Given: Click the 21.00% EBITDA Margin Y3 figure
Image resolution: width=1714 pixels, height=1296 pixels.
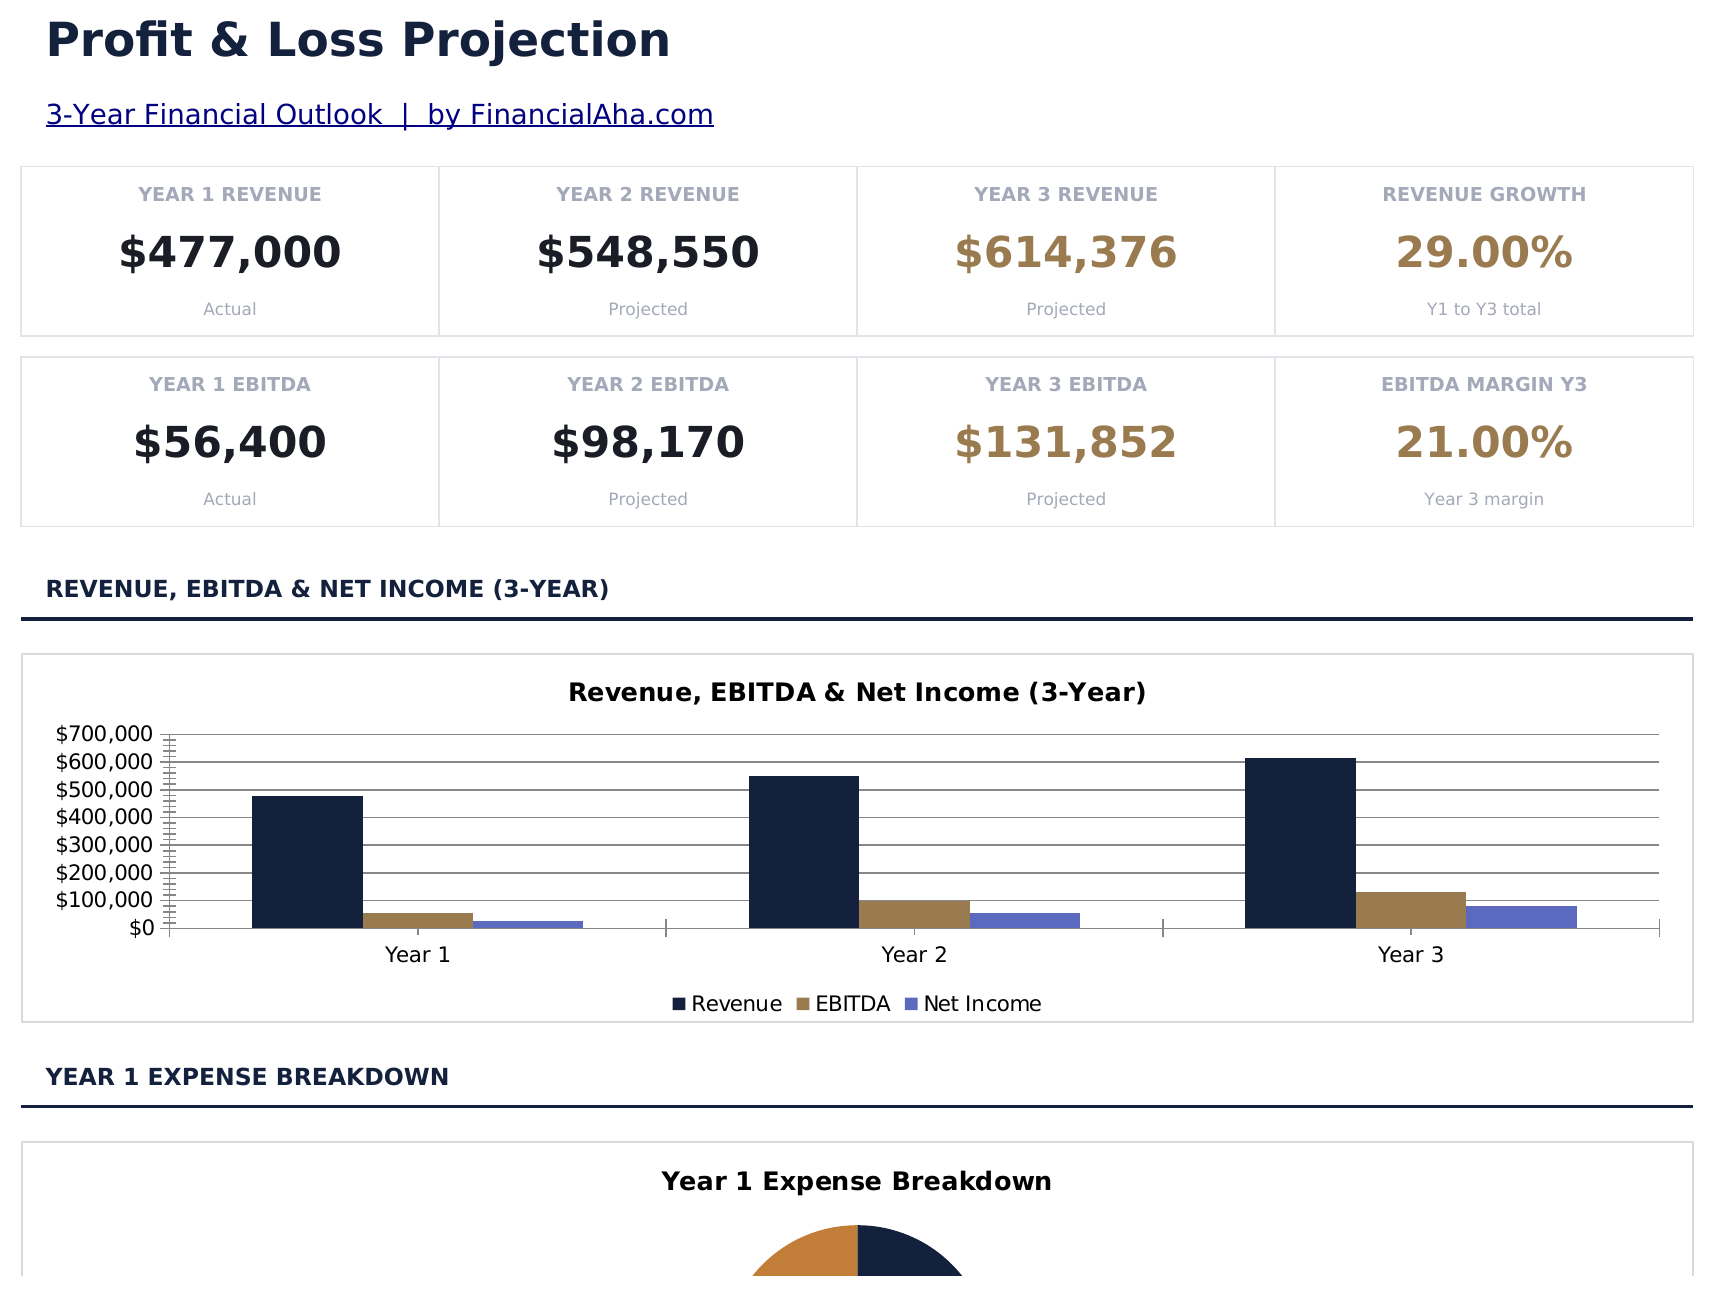Looking at the screenshot, I should (1484, 443).
